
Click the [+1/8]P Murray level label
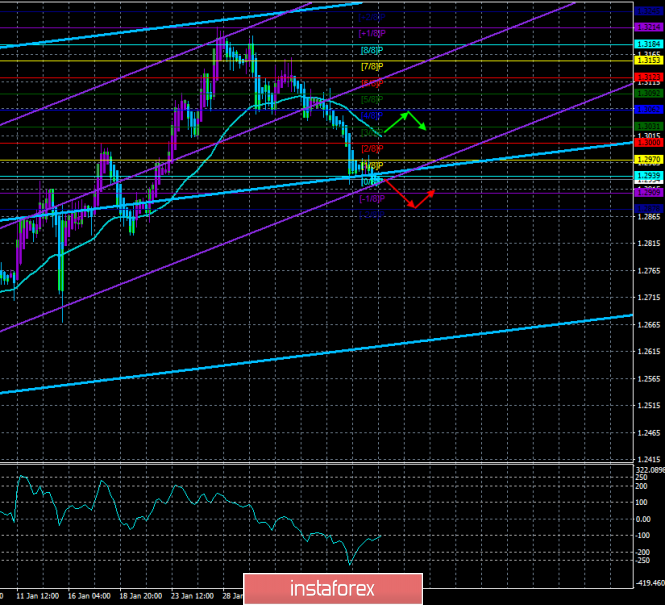point(372,33)
